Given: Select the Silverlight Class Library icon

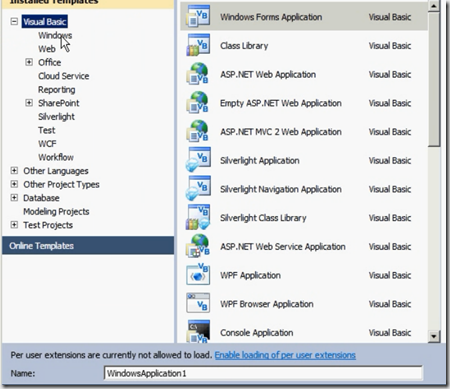Looking at the screenshot, I should click(x=198, y=217).
